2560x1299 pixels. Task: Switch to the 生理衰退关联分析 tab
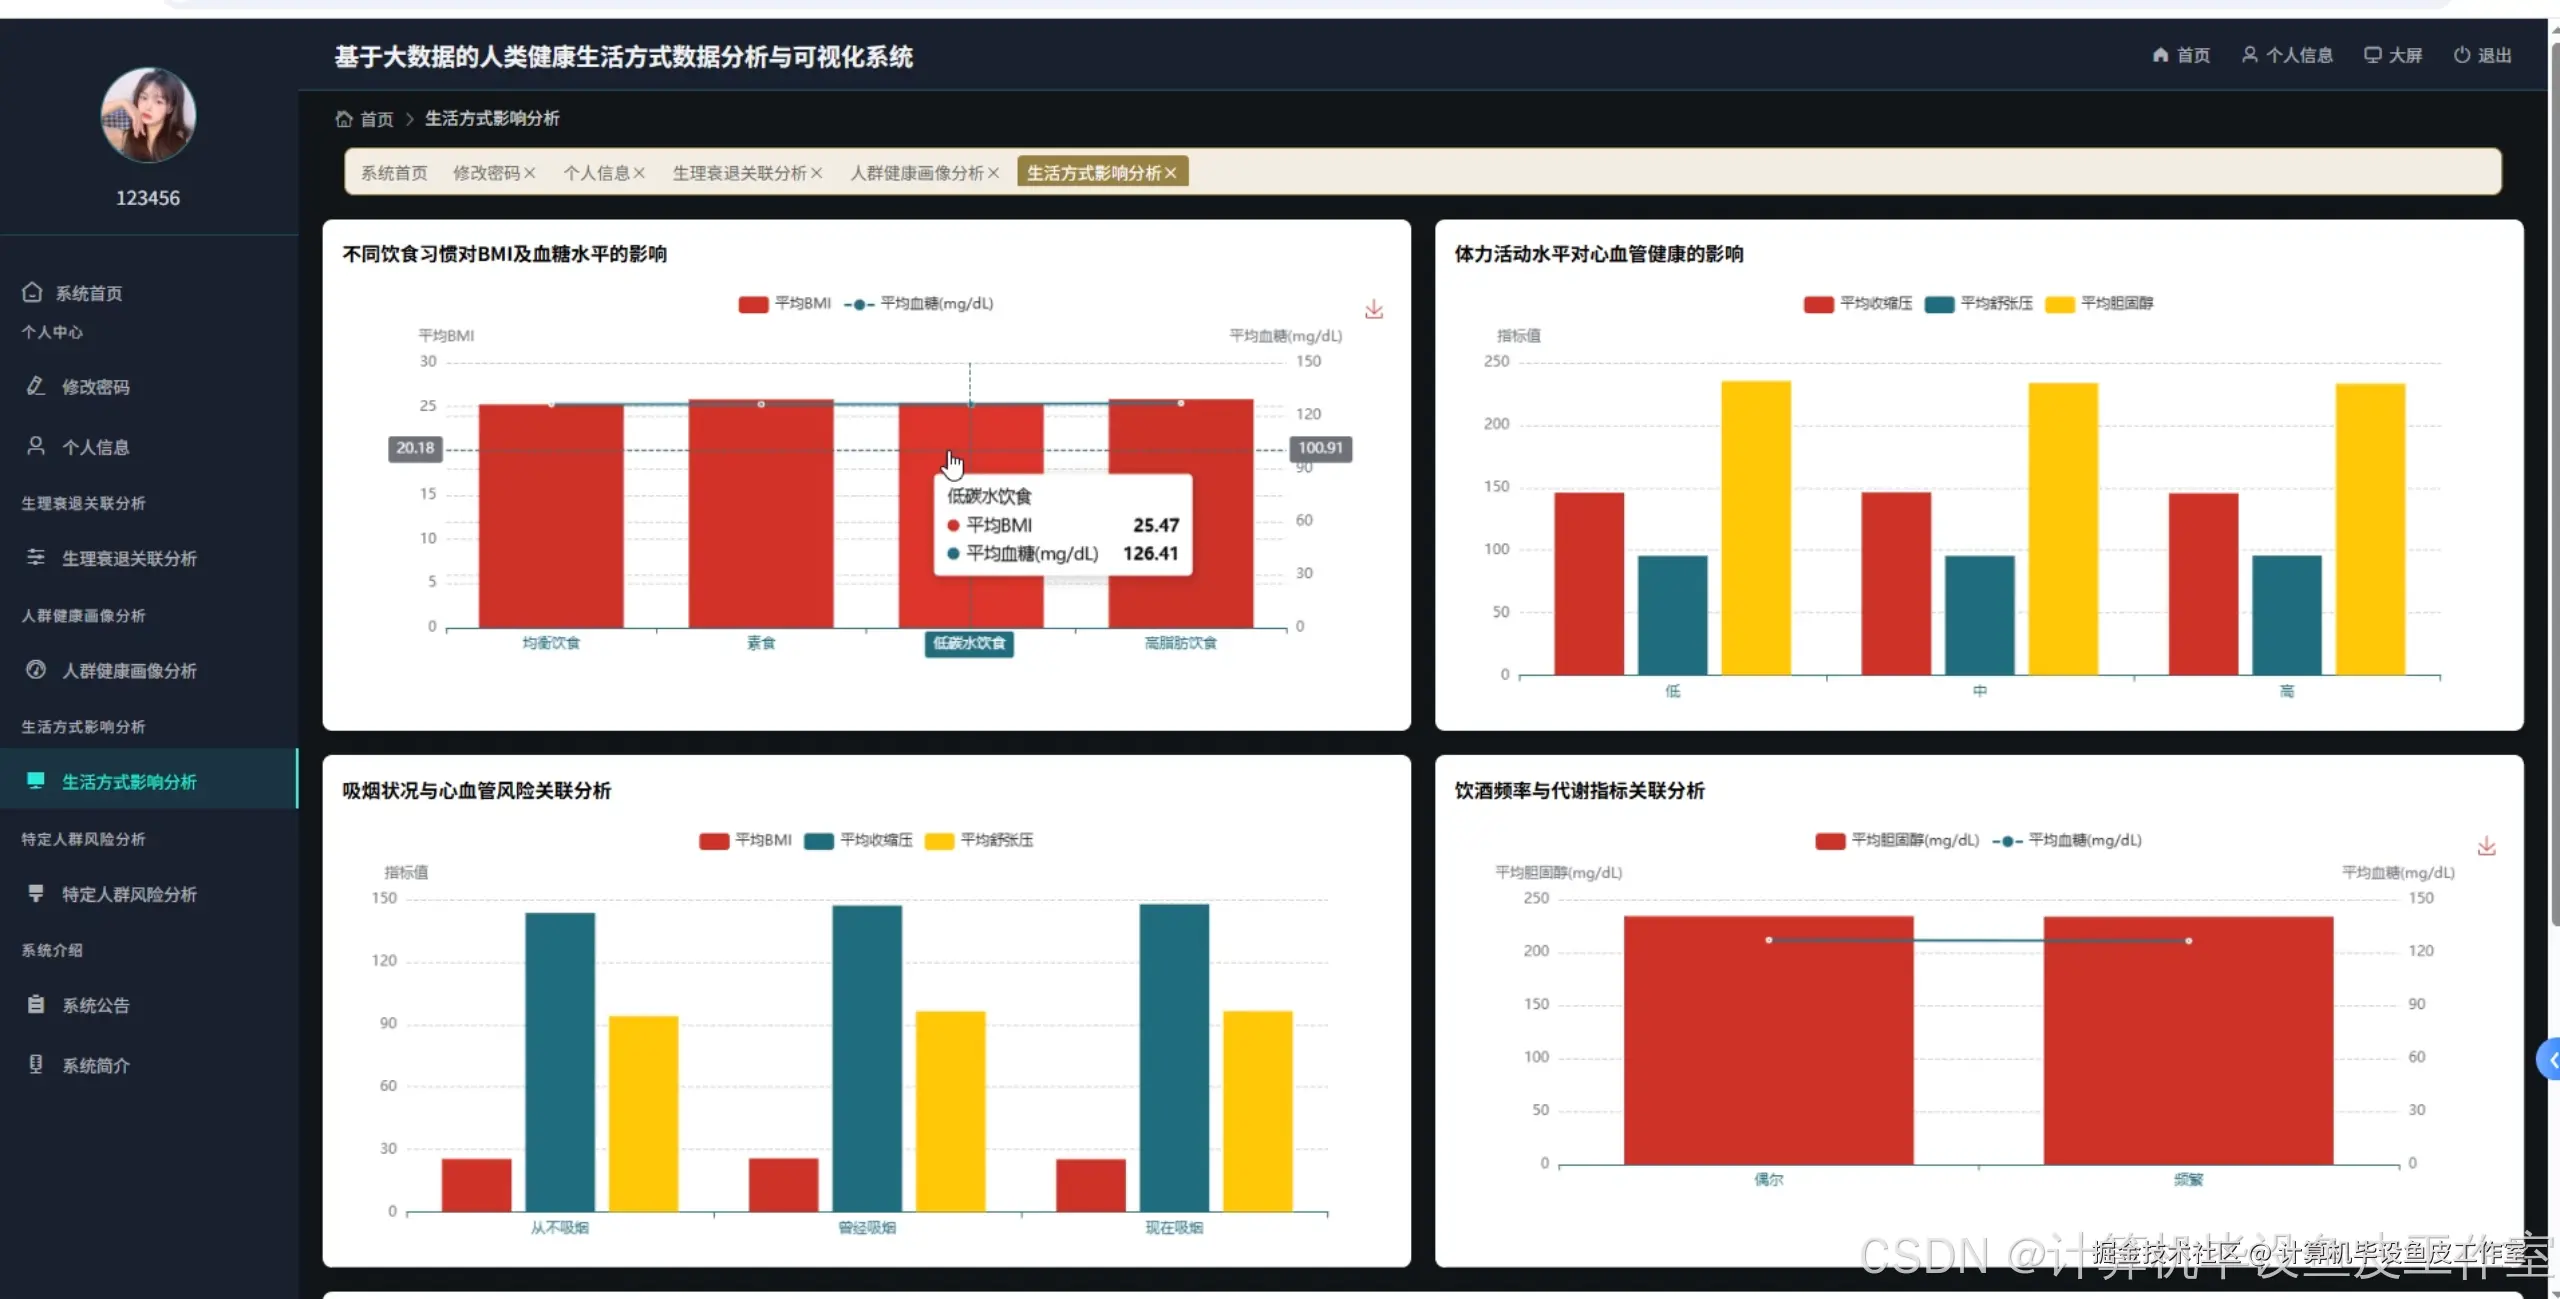click(x=738, y=173)
